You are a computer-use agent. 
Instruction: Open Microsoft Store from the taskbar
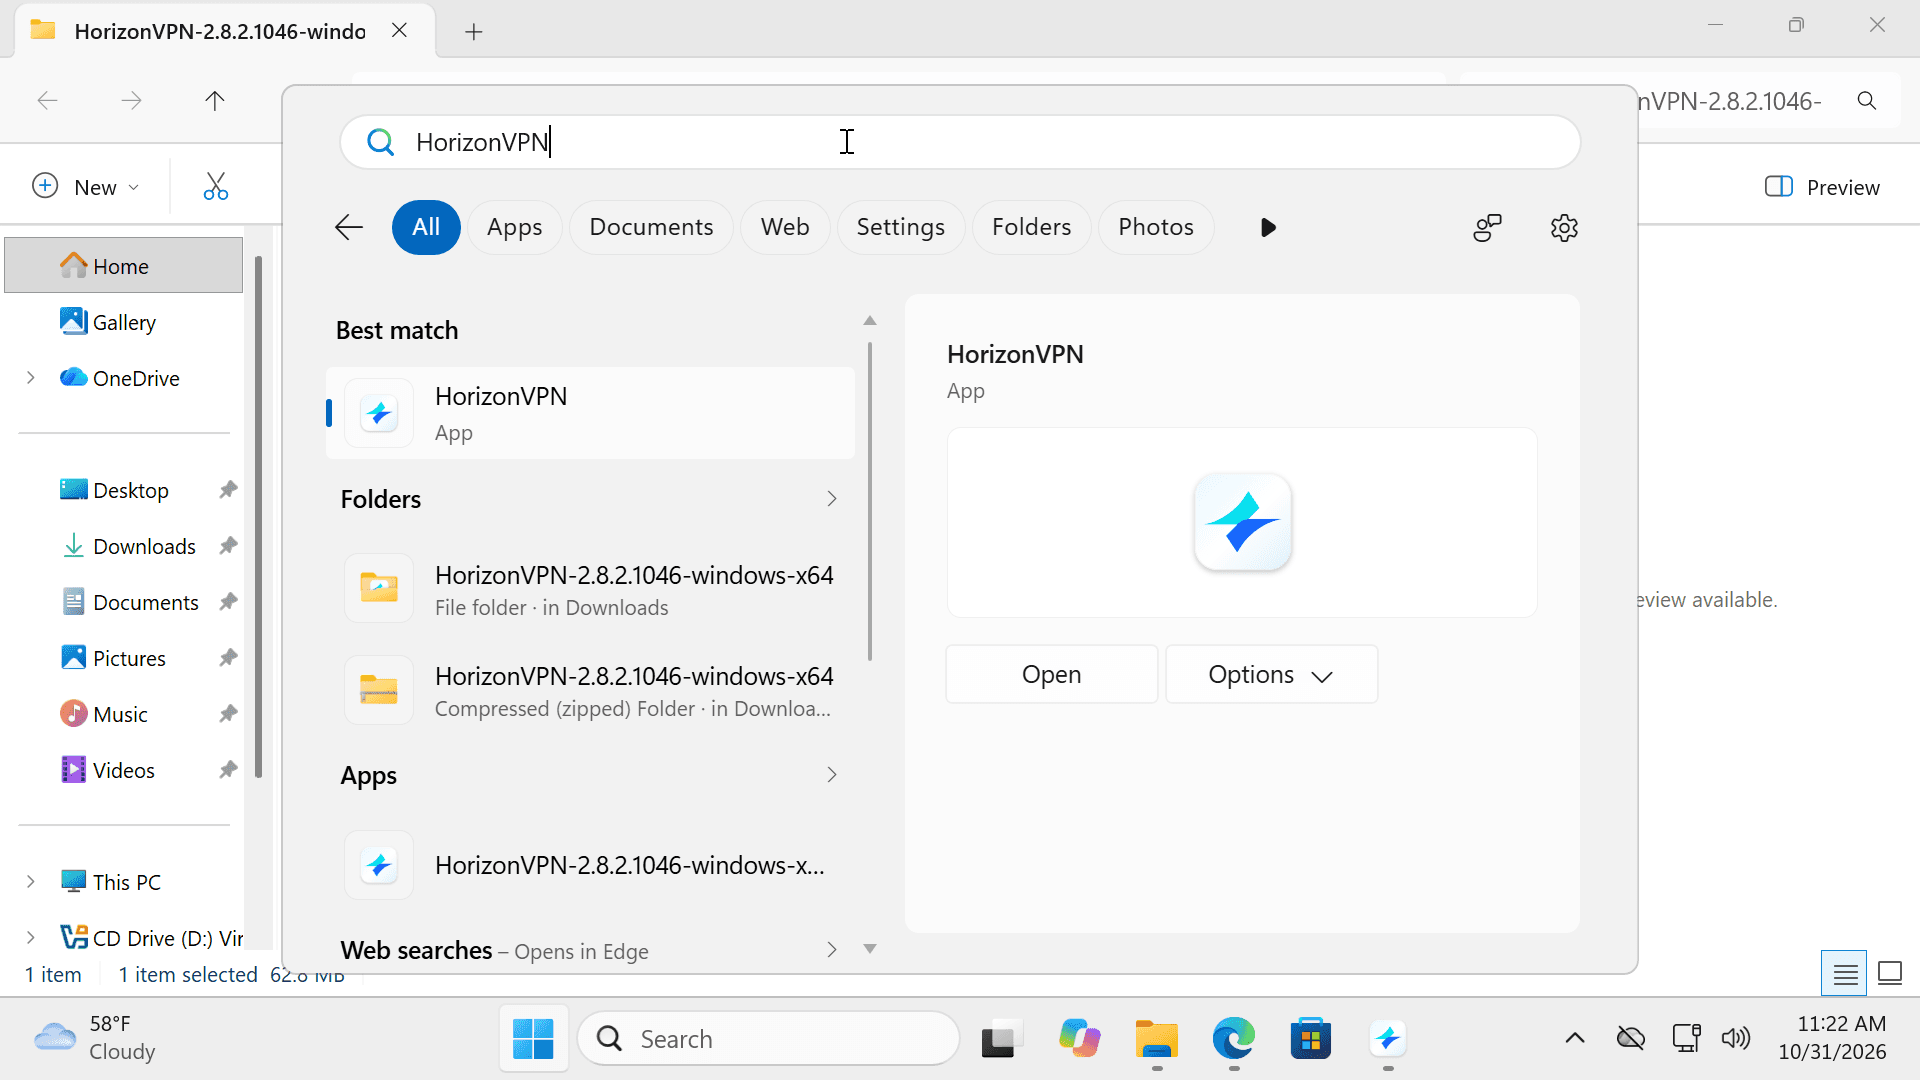(1310, 1039)
